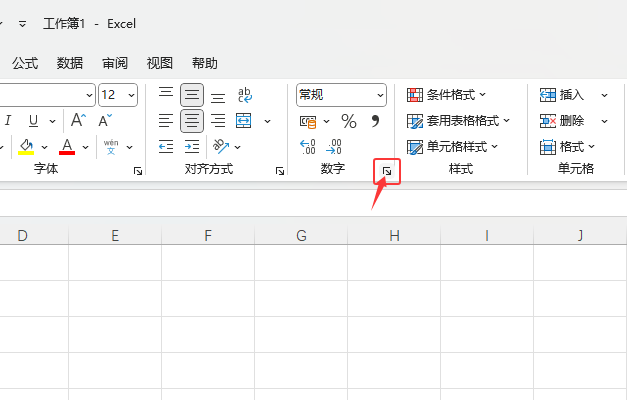Image resolution: width=627 pixels, height=400 pixels.
Task: Open fill color dropdown arrow
Action: point(44,147)
